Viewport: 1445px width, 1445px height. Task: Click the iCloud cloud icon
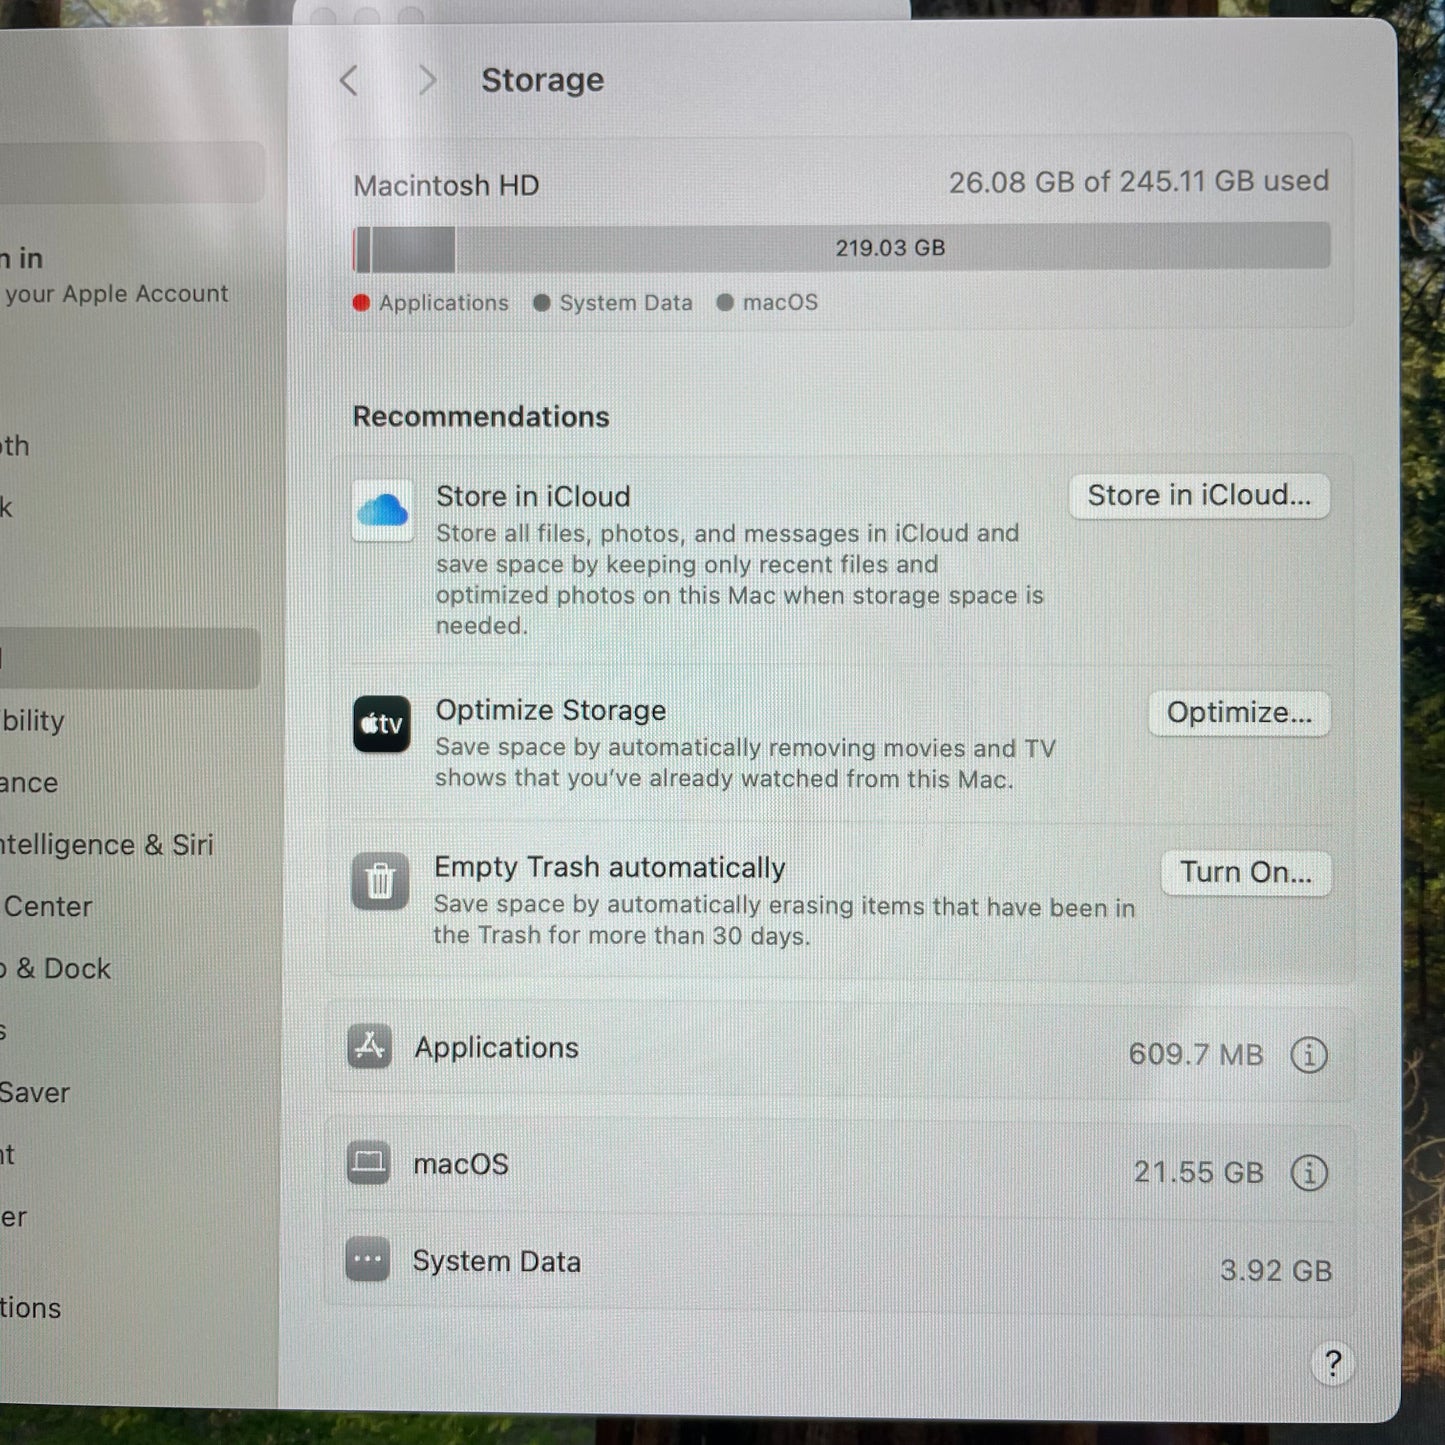pyautogui.click(x=383, y=511)
